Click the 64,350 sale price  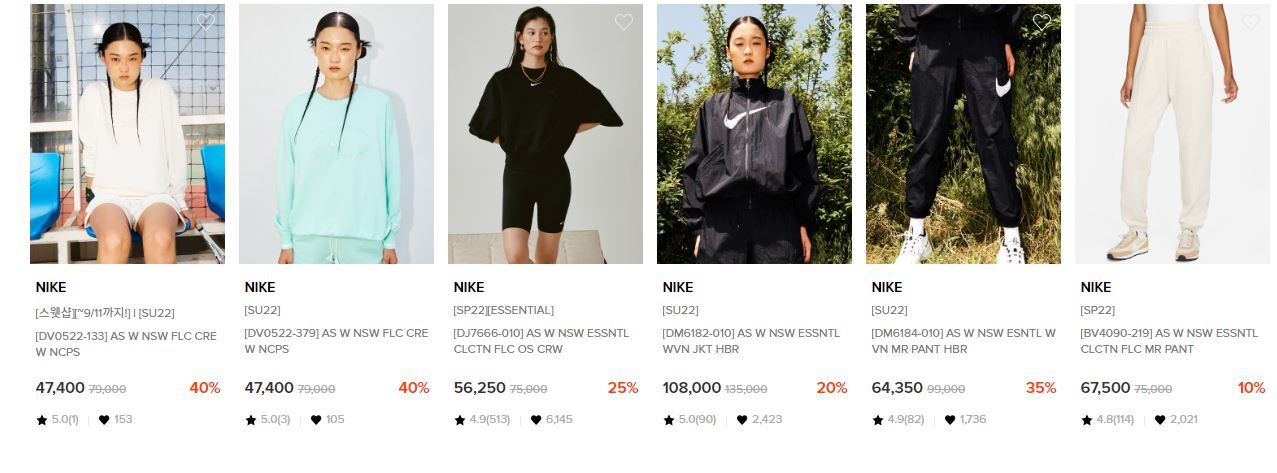click(x=897, y=388)
